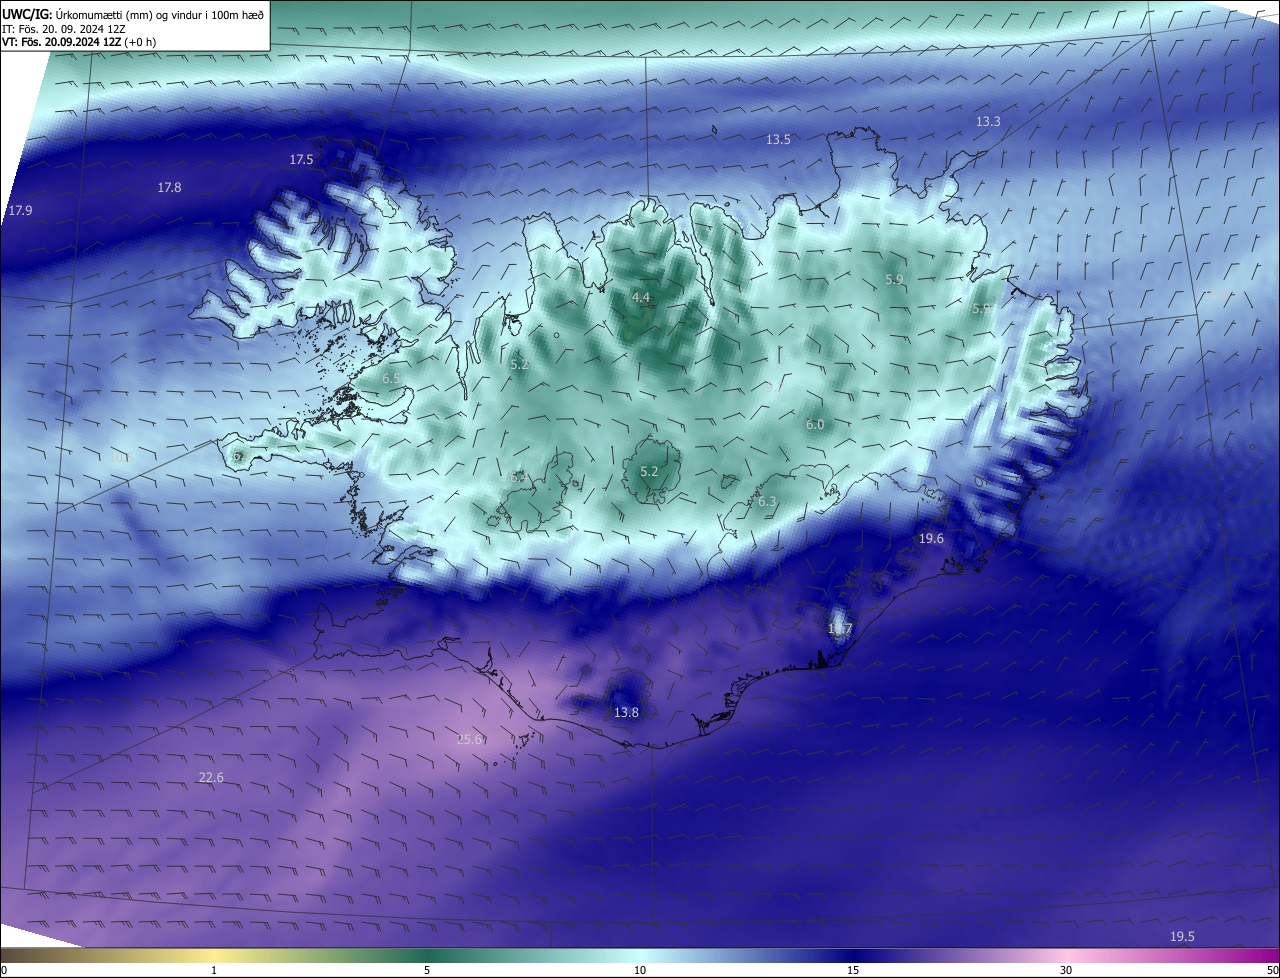Click the '15' tick on the color scale
1280x978 pixels.
pyautogui.click(x=853, y=970)
